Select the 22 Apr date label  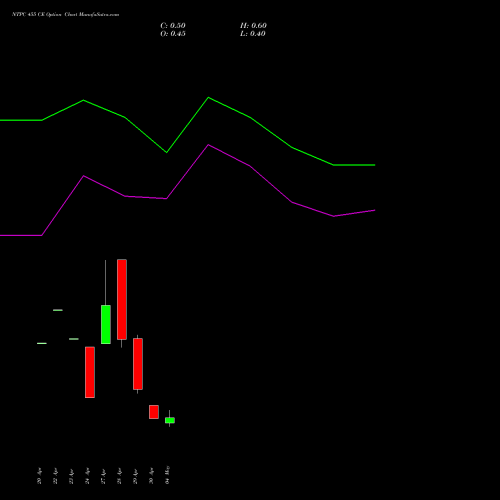55,476
